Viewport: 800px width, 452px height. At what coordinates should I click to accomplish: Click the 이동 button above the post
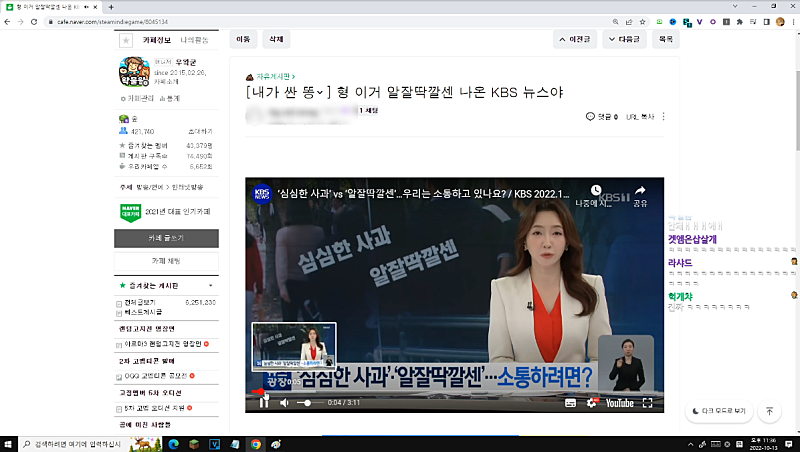tap(243, 39)
